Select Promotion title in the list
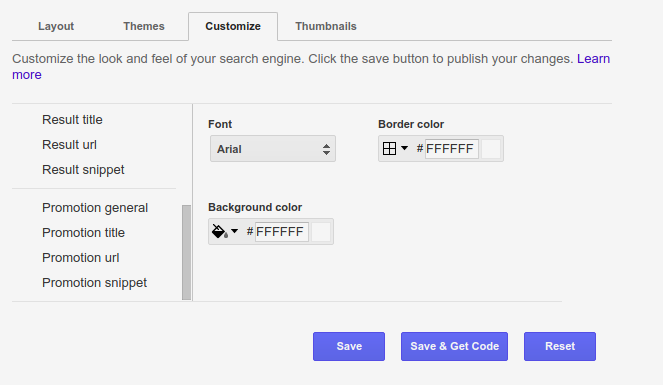This screenshot has width=663, height=385. coord(83,232)
